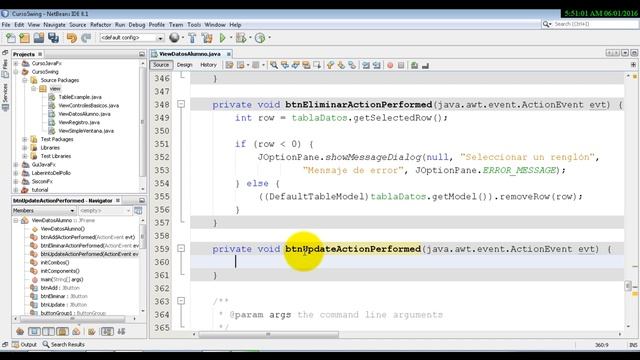640x360 pixels.
Task: Click the Build Project hammer icon
Action: click(x=192, y=38)
